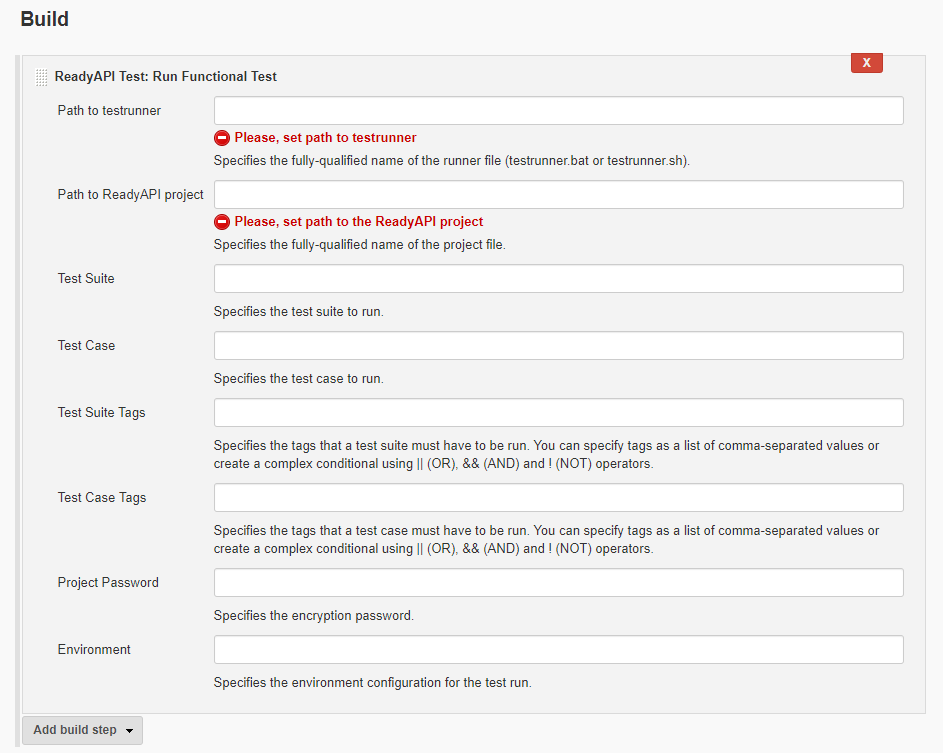Focus the Path to testrunner field

pos(557,110)
